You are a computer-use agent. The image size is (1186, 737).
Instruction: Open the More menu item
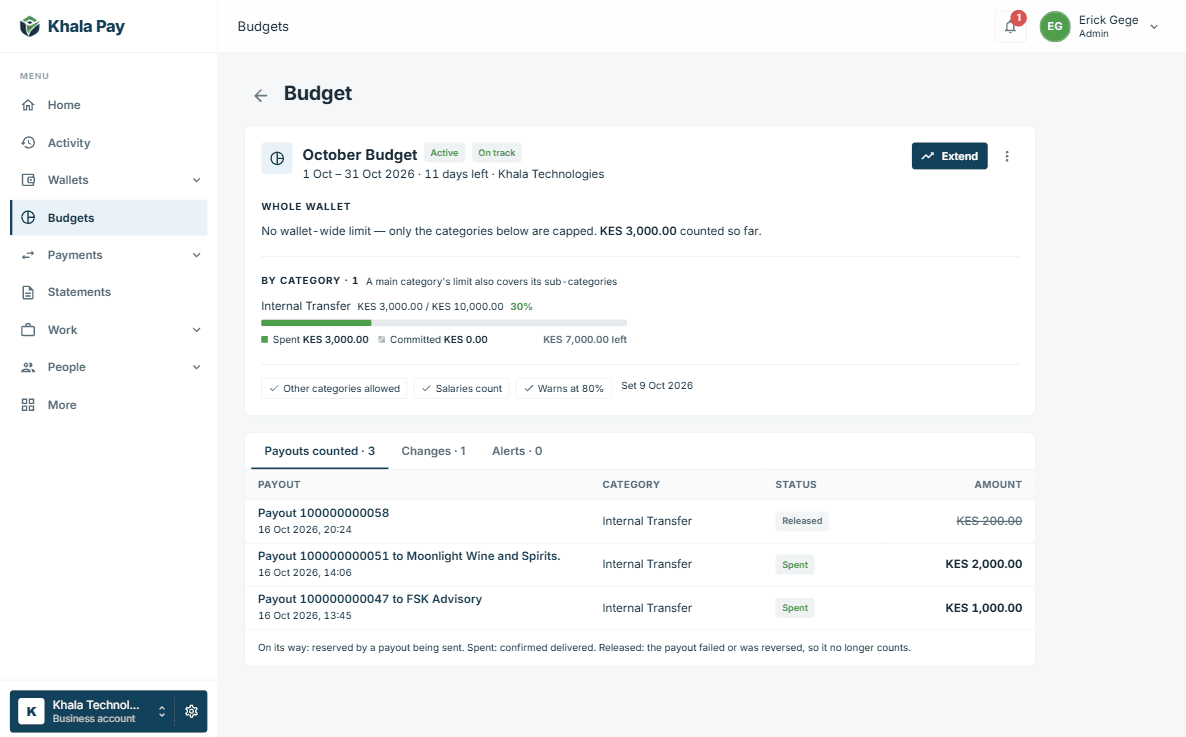[108, 405]
